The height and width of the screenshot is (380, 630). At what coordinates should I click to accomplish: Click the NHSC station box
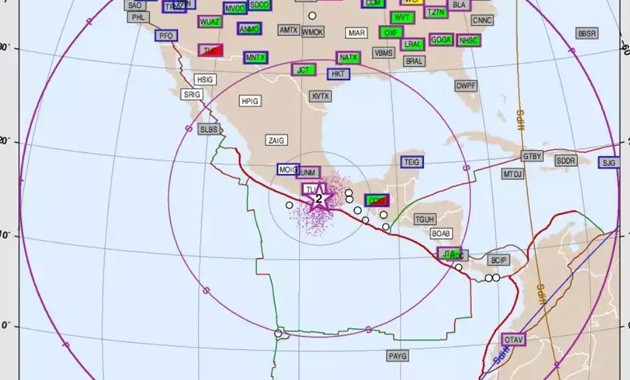[x=468, y=41]
